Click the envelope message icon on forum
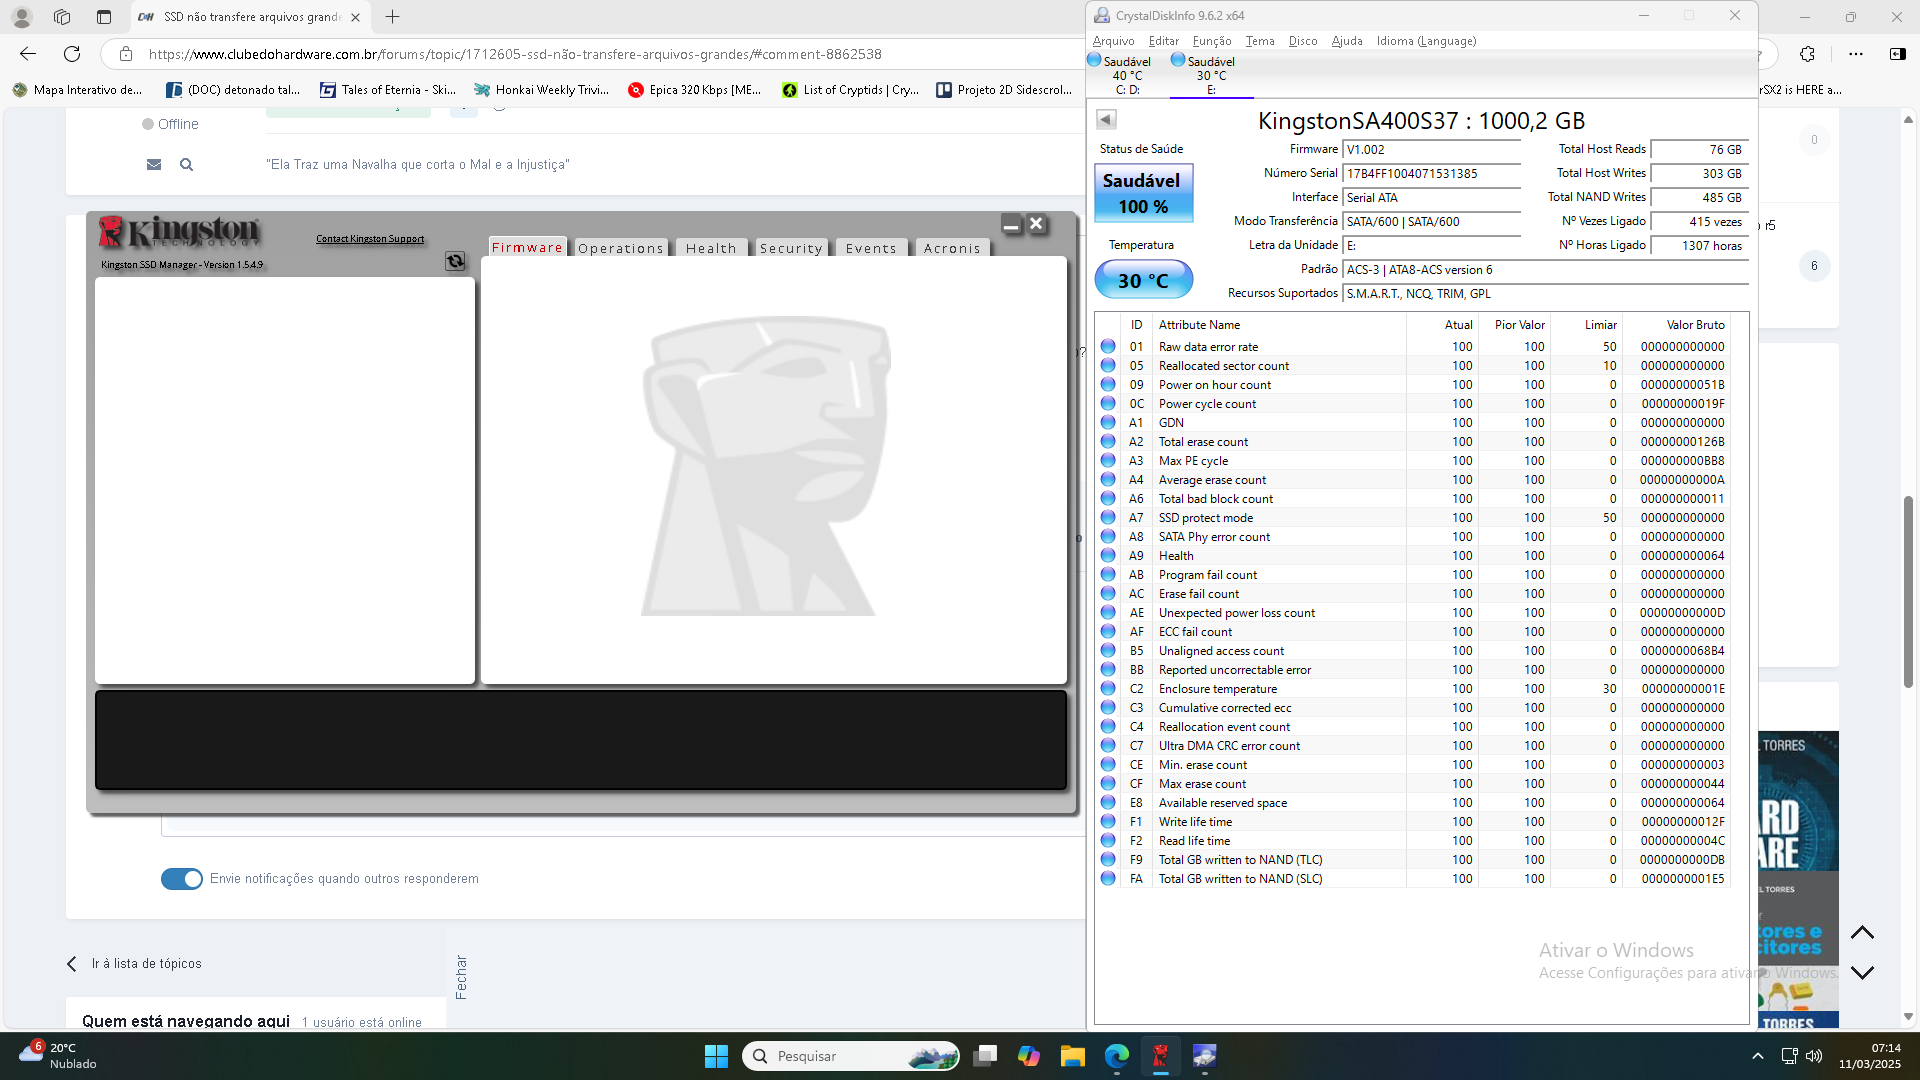The width and height of the screenshot is (1920, 1080). 154,164
